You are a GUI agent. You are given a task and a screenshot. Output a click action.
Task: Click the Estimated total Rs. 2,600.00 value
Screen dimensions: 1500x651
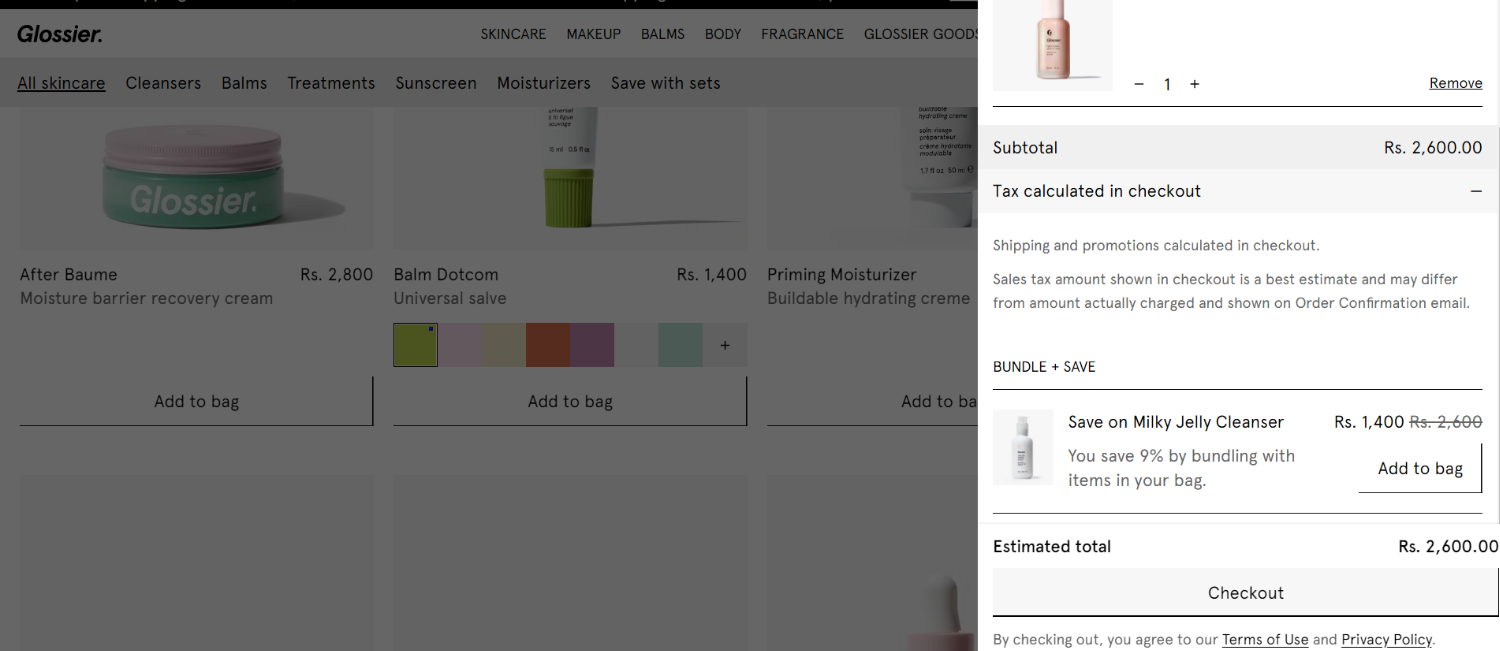(1448, 546)
